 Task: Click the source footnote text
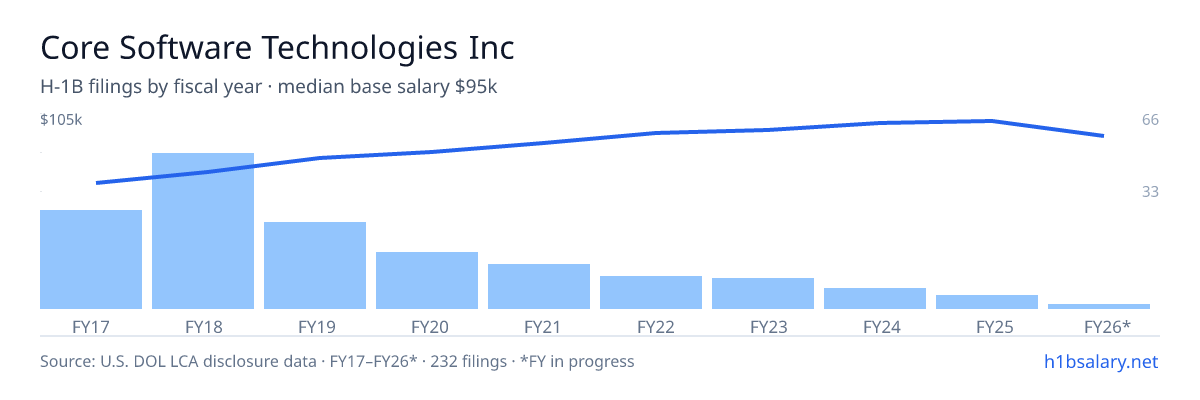pos(337,361)
